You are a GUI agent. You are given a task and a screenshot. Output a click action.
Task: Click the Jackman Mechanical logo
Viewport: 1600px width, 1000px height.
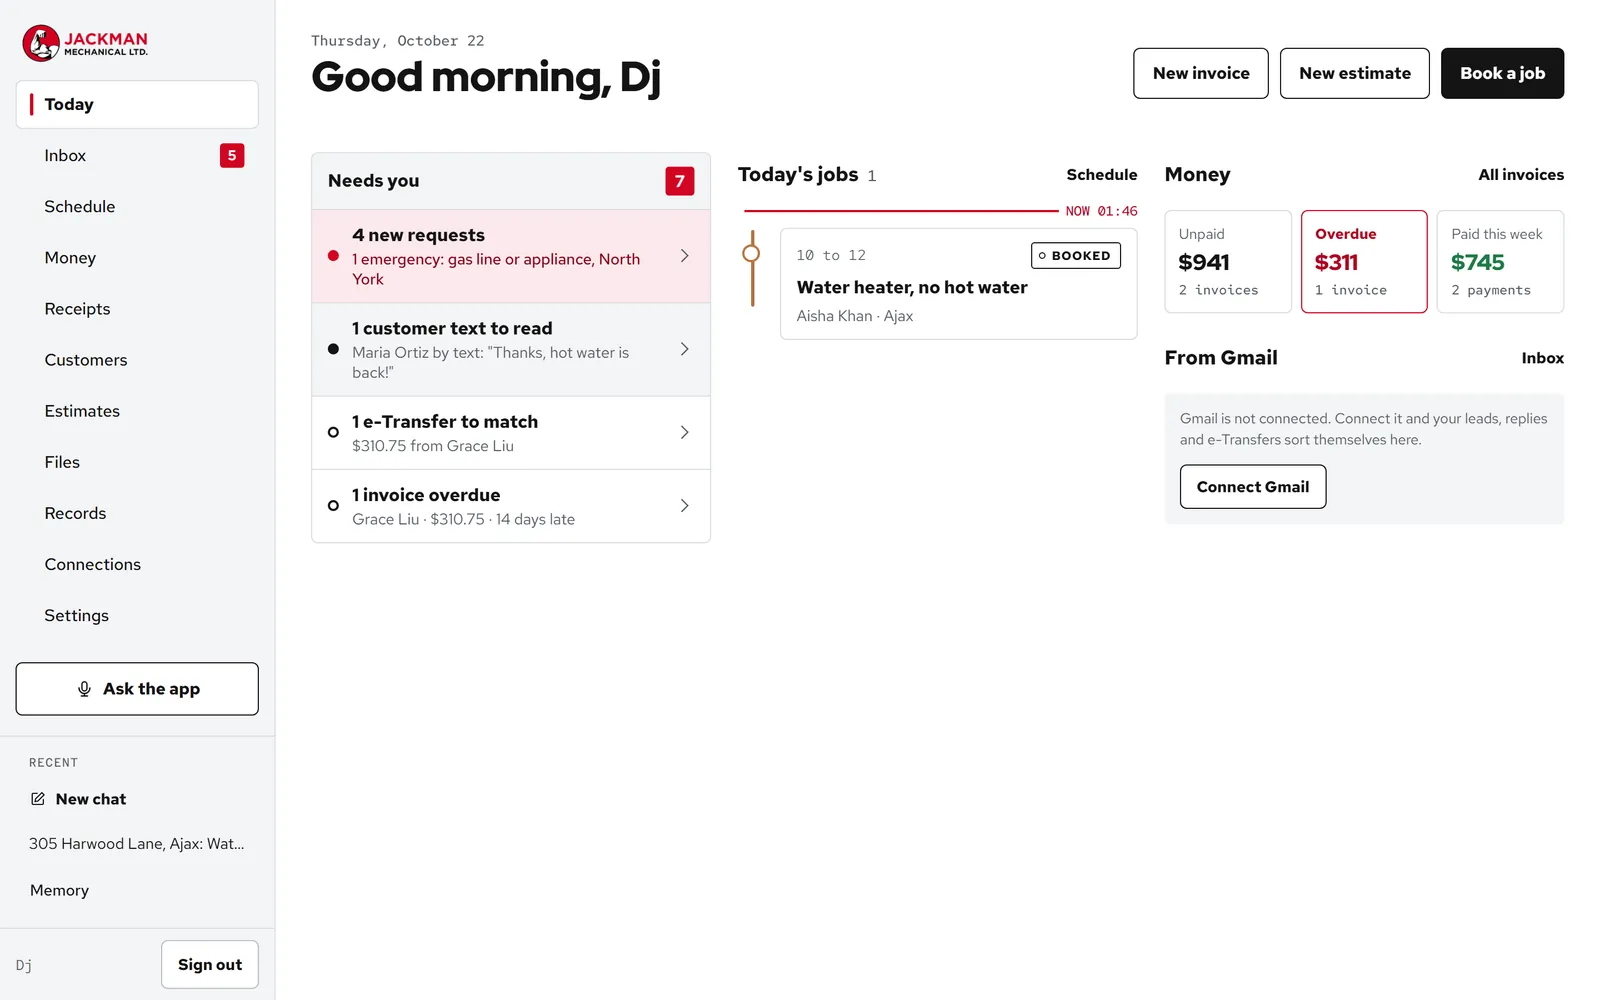85,43
